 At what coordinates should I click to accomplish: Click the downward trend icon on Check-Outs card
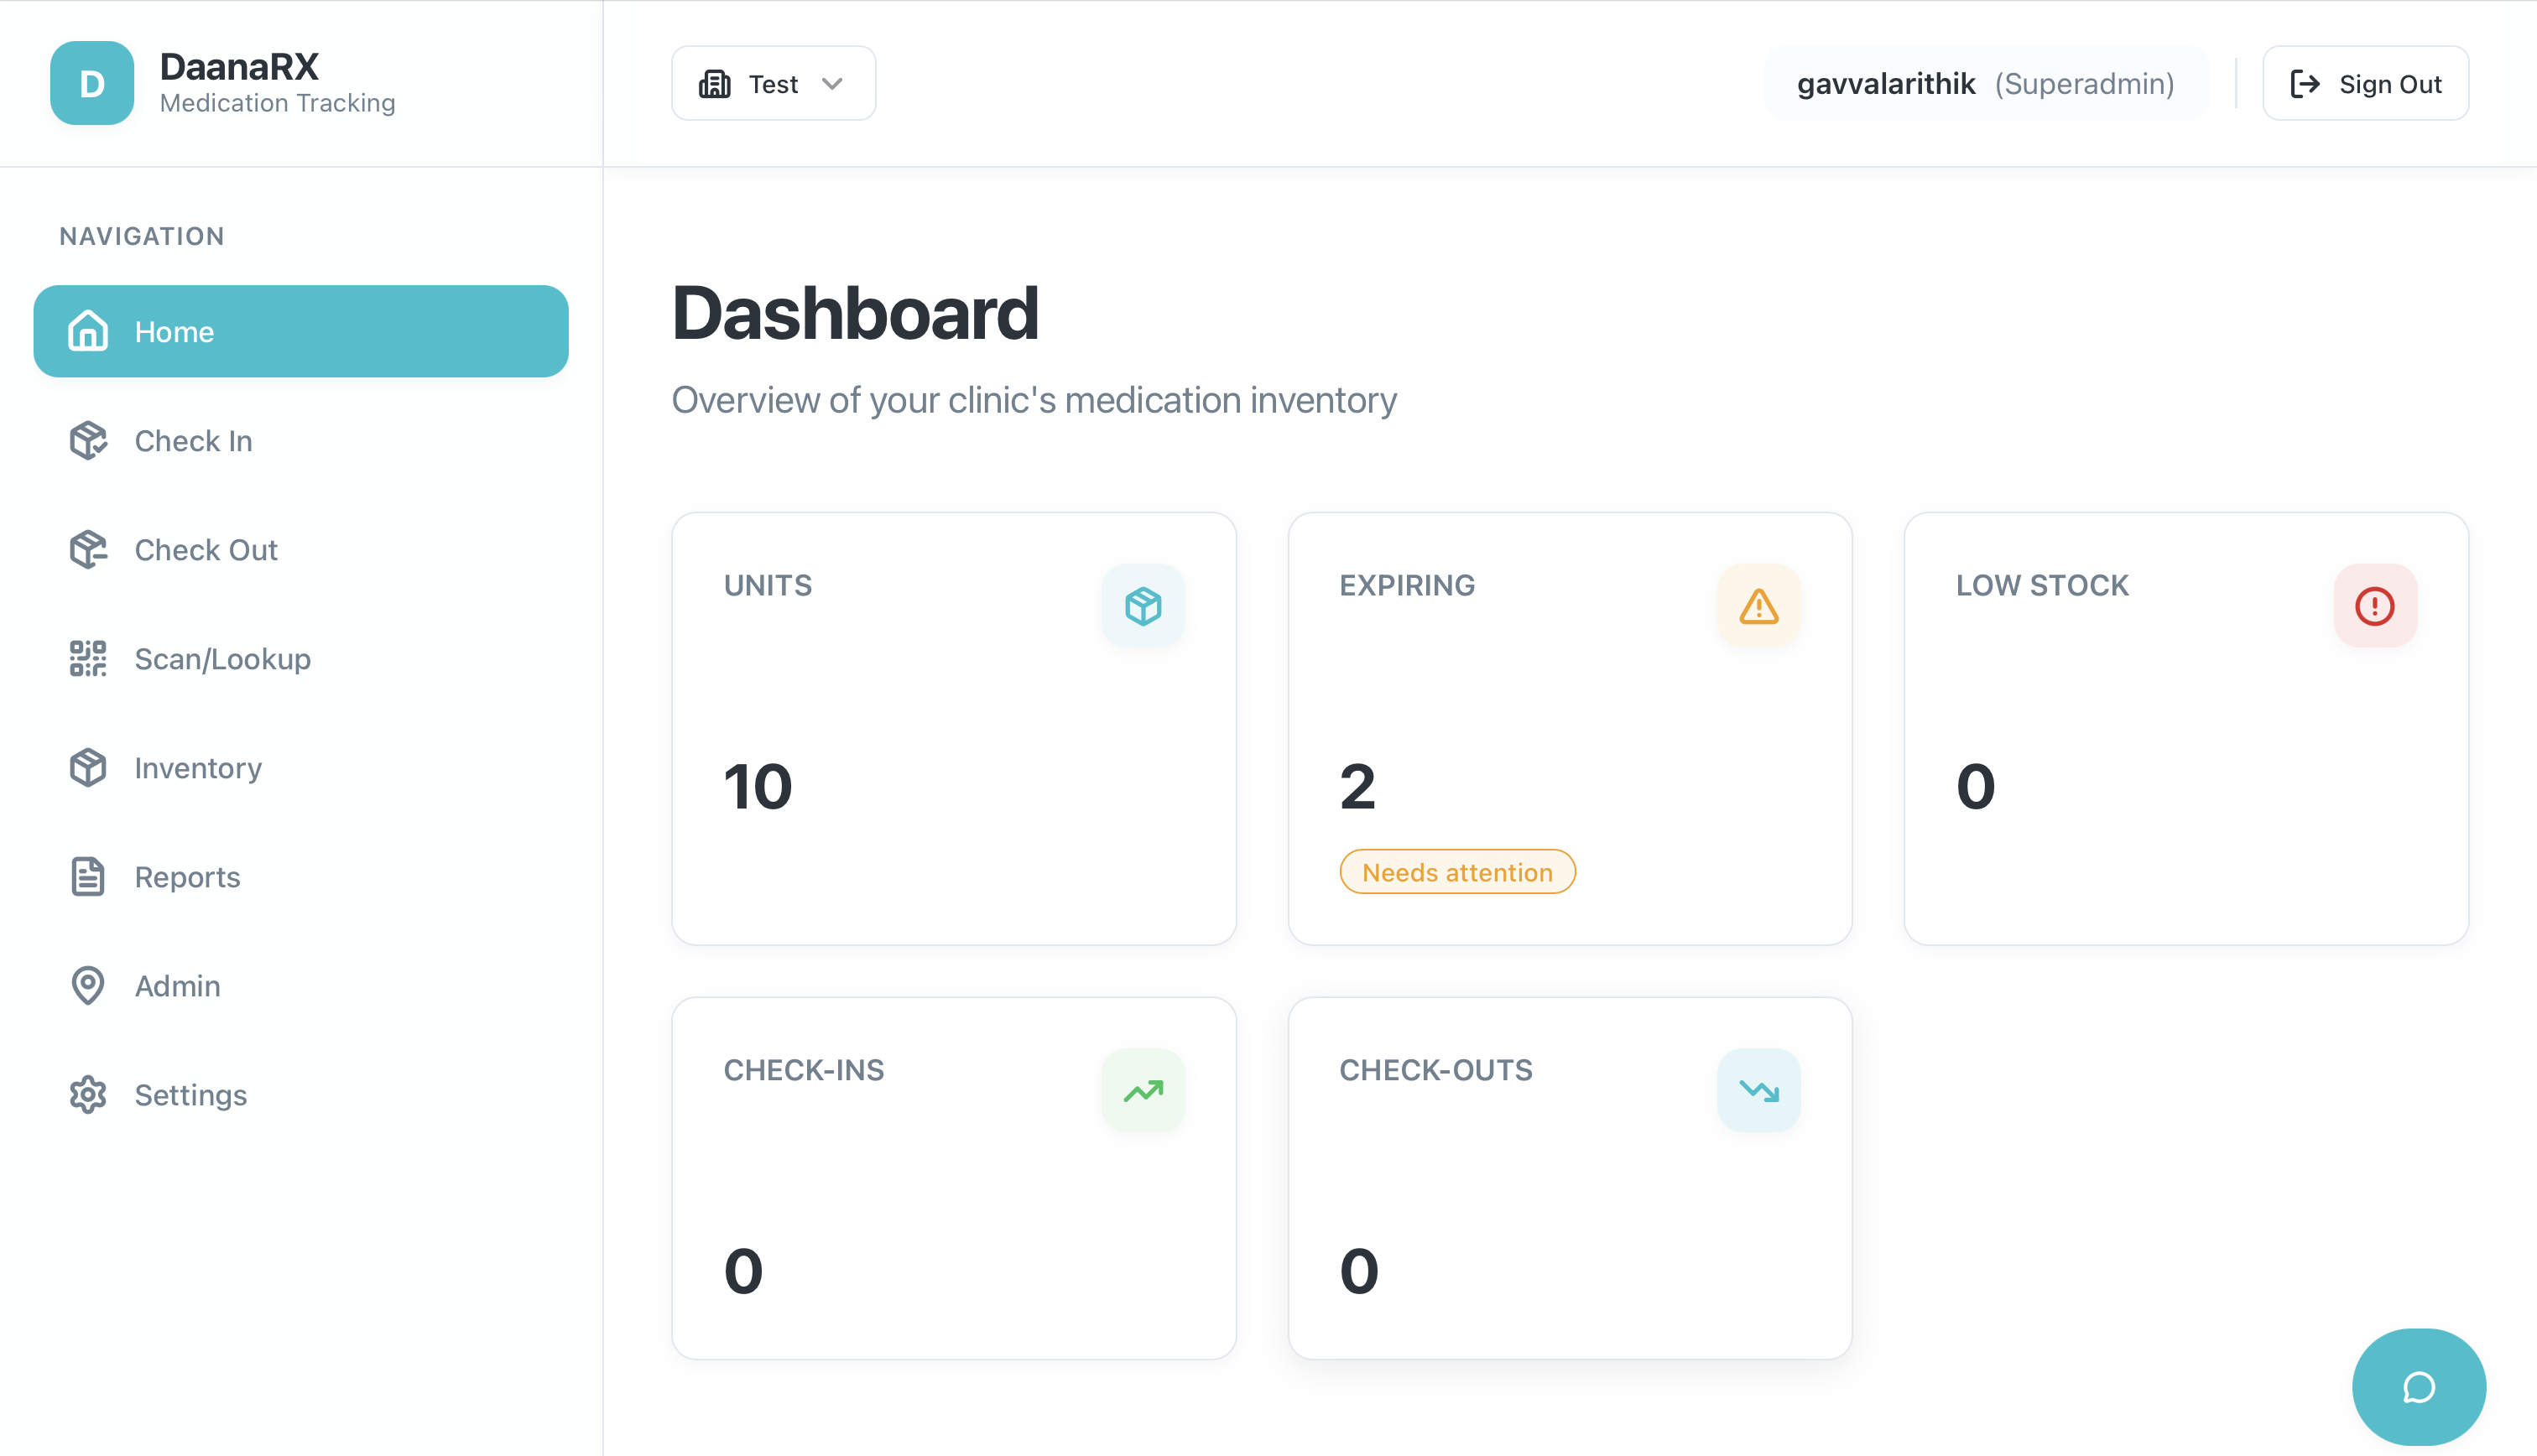(1758, 1090)
